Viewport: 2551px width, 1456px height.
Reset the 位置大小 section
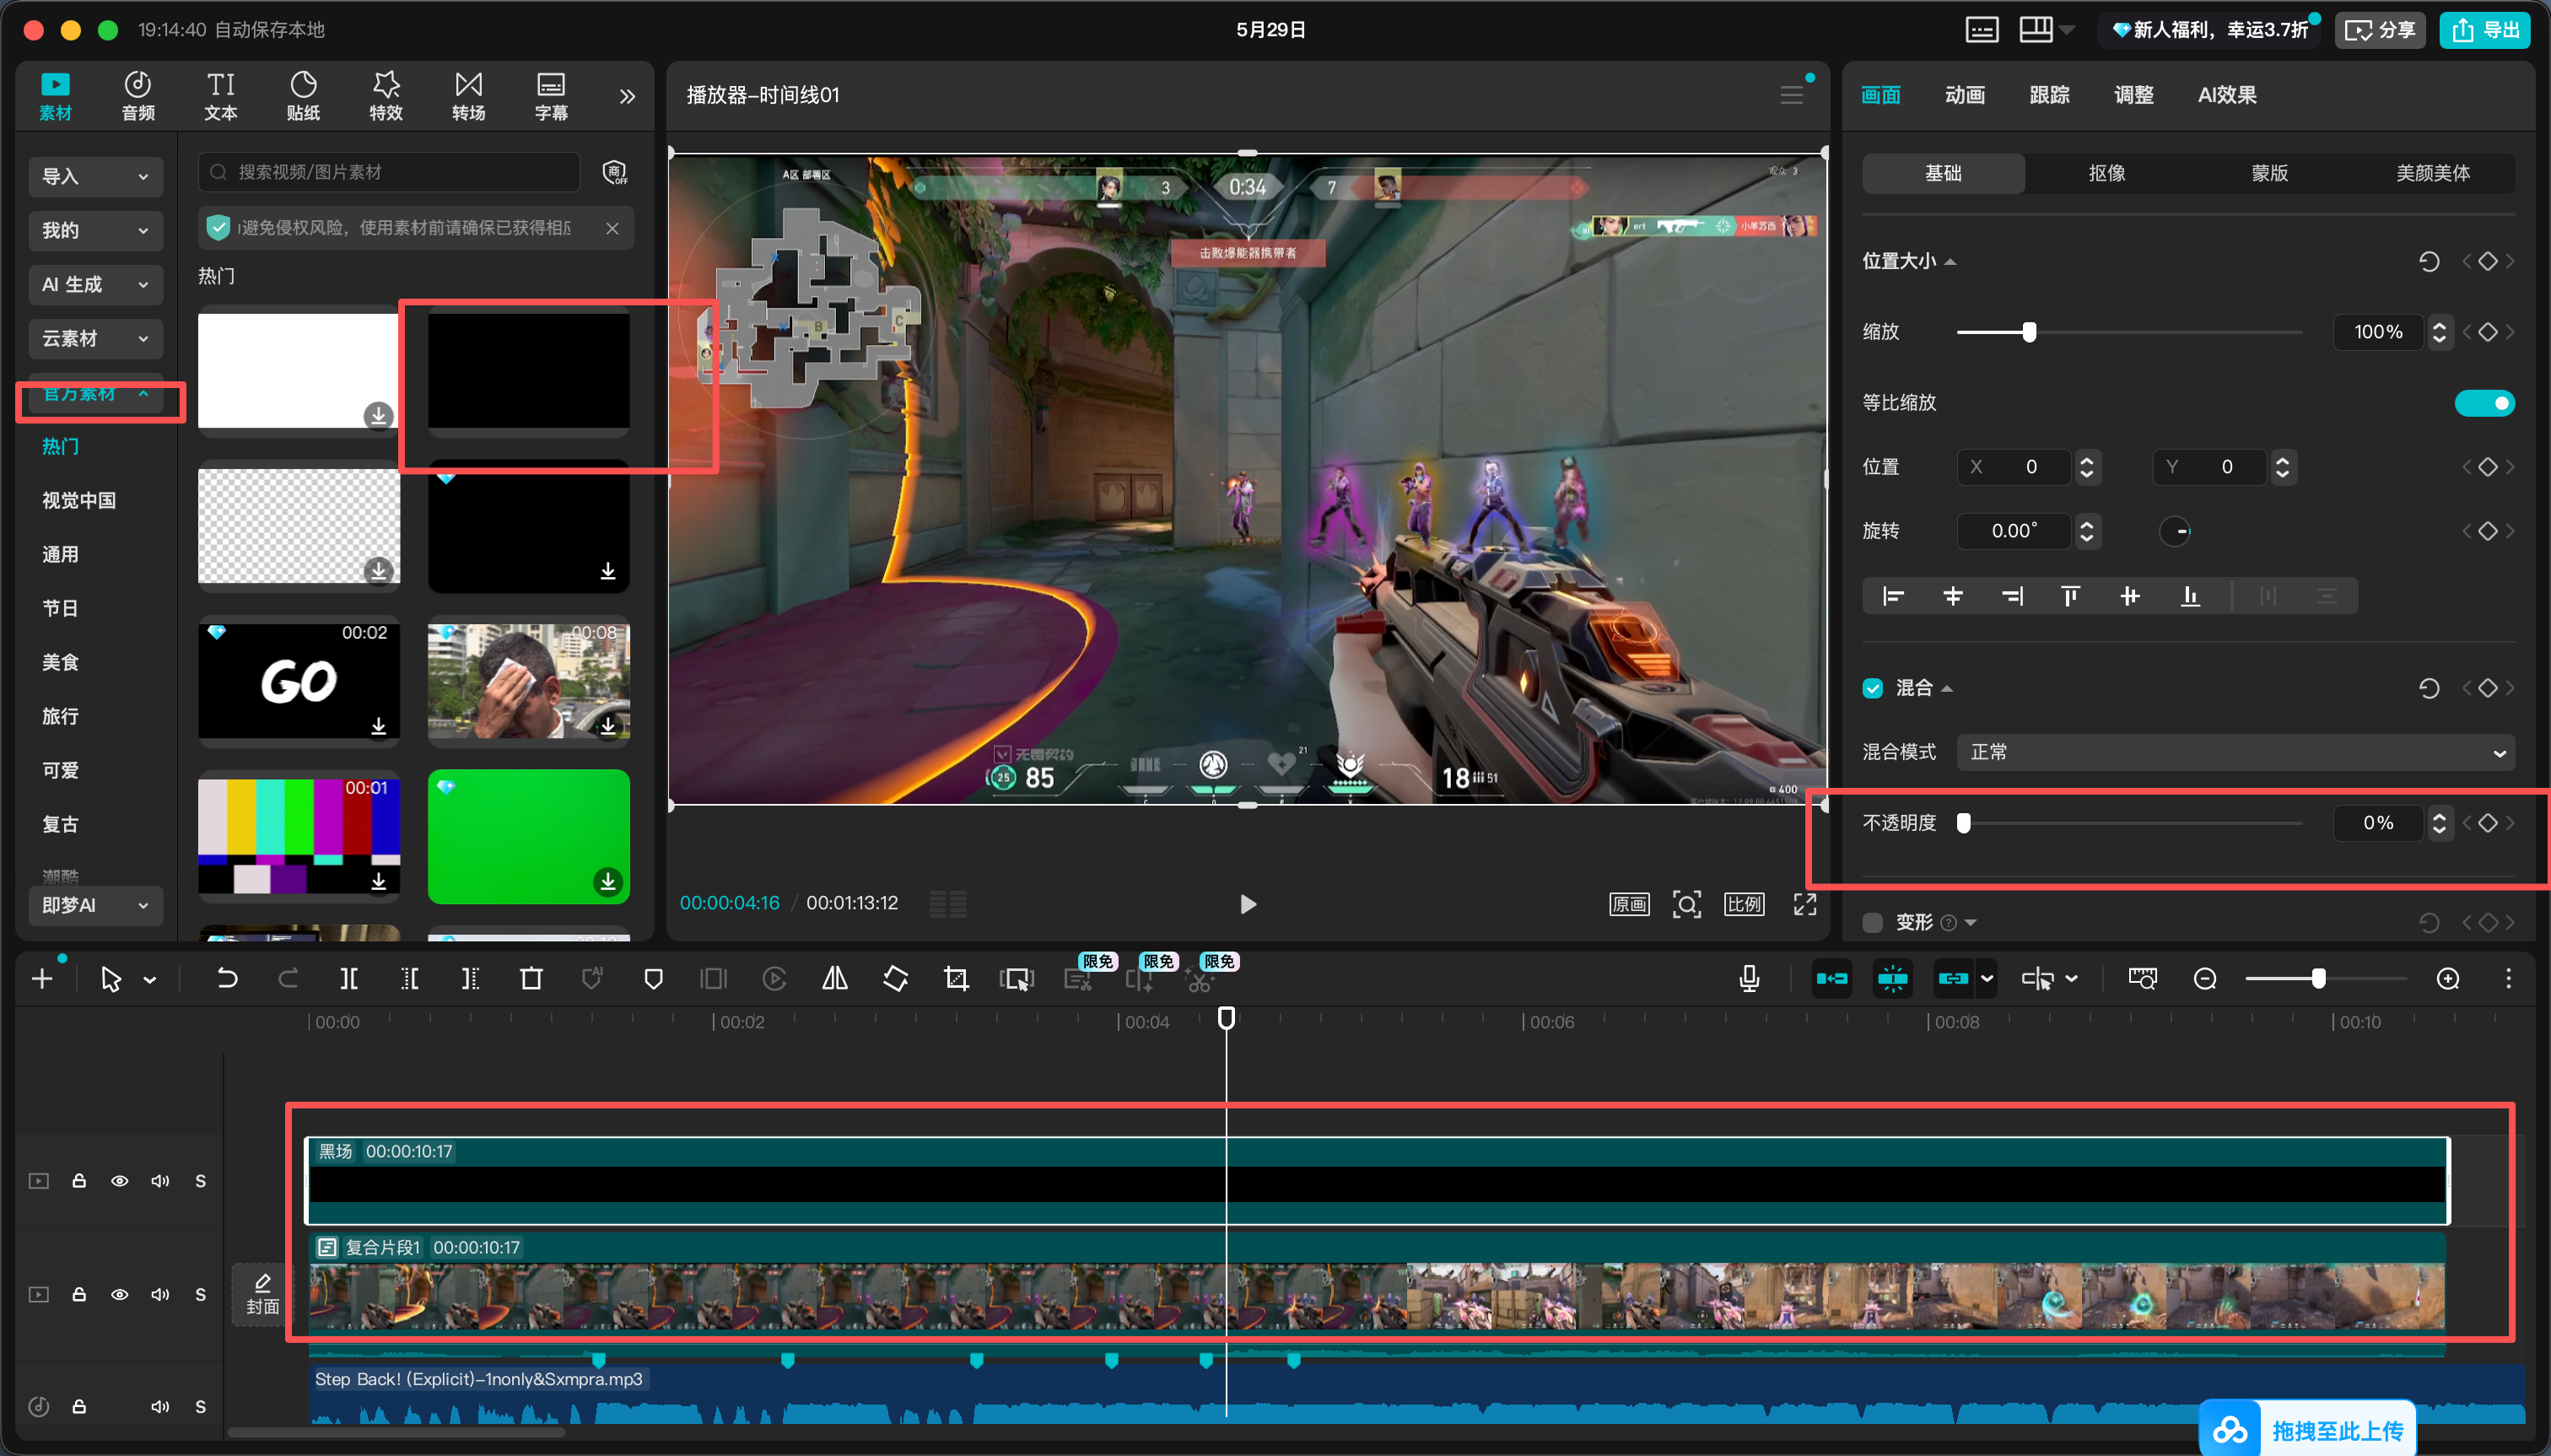coord(2429,262)
